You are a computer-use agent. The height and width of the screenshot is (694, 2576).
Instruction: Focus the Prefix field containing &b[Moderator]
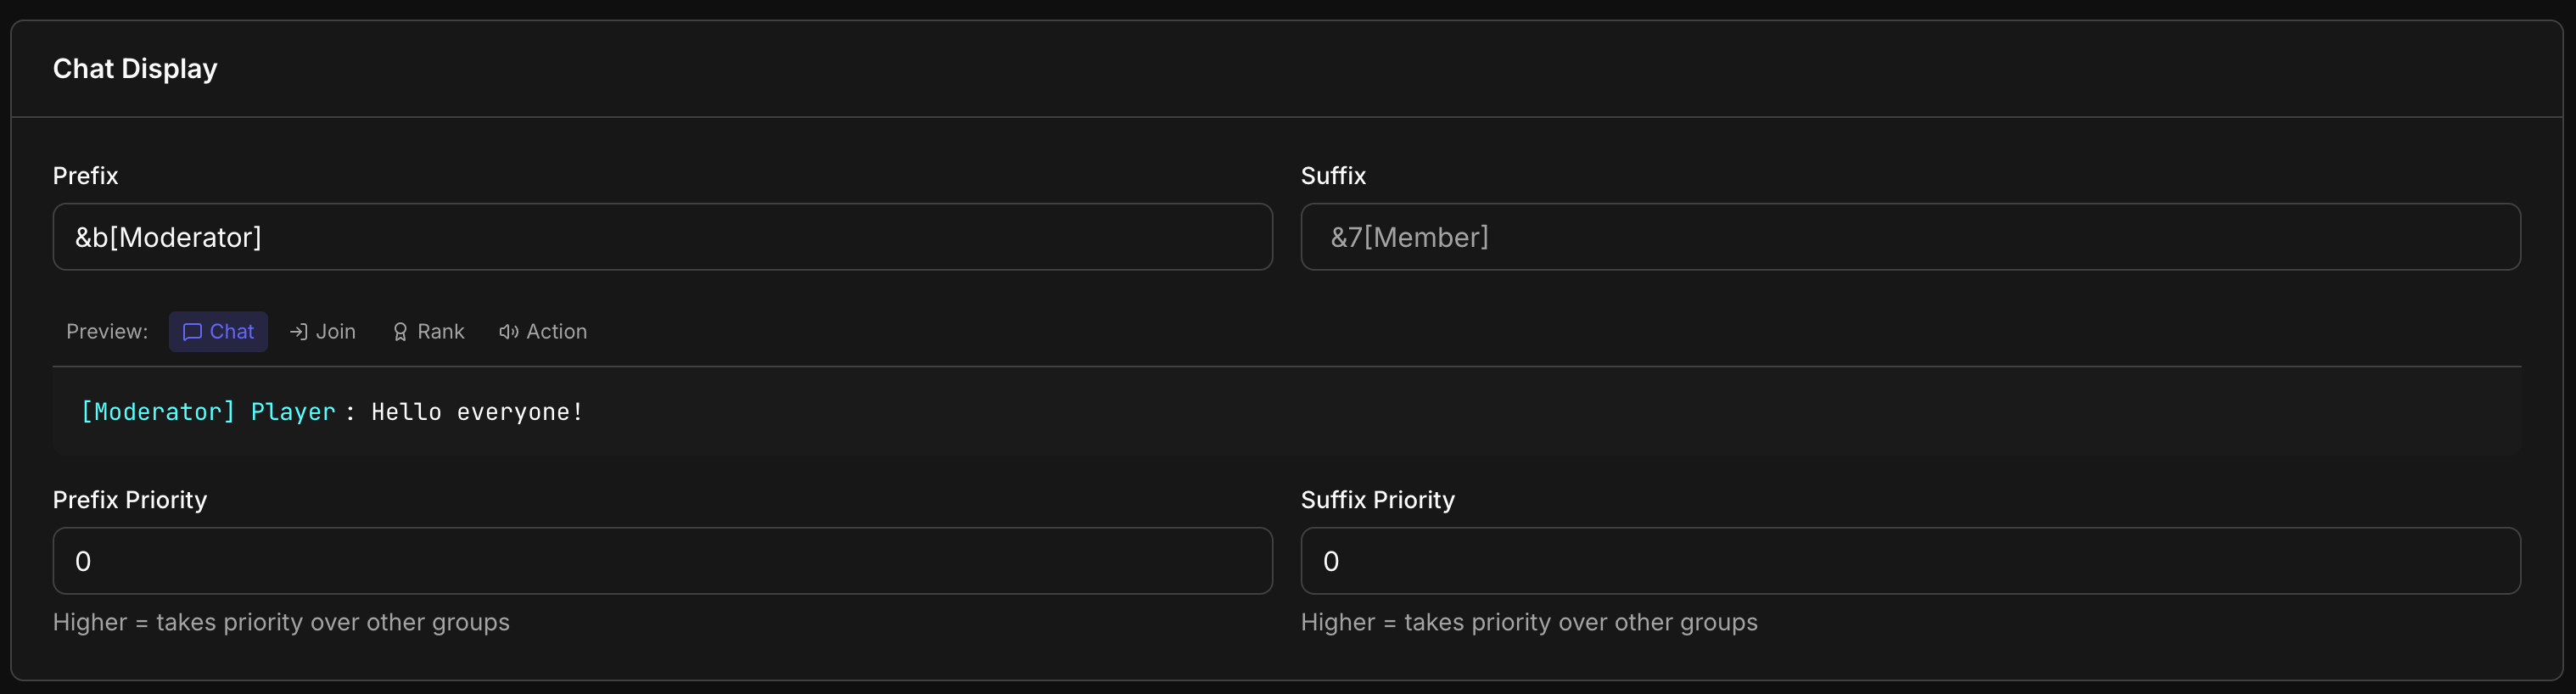click(x=662, y=237)
